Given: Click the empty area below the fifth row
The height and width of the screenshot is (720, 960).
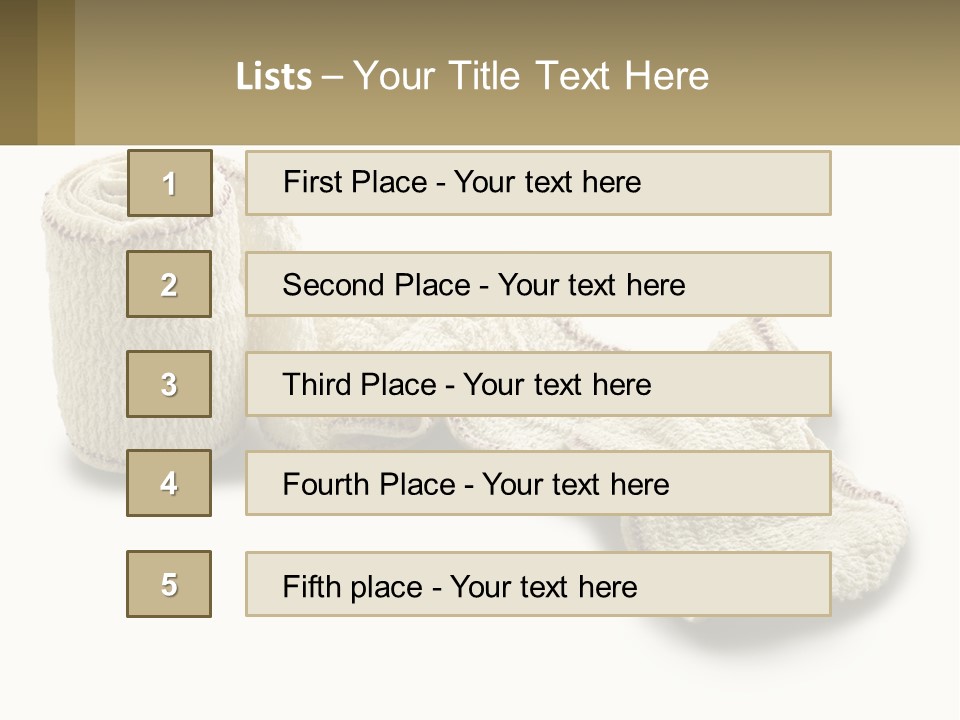Looking at the screenshot, I should (x=480, y=670).
